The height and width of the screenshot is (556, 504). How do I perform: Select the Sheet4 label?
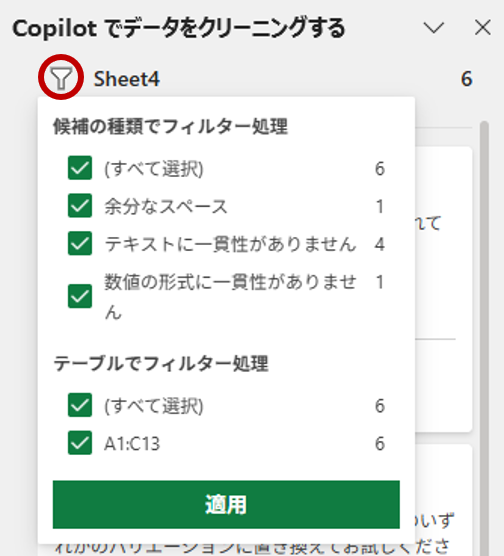click(x=127, y=79)
